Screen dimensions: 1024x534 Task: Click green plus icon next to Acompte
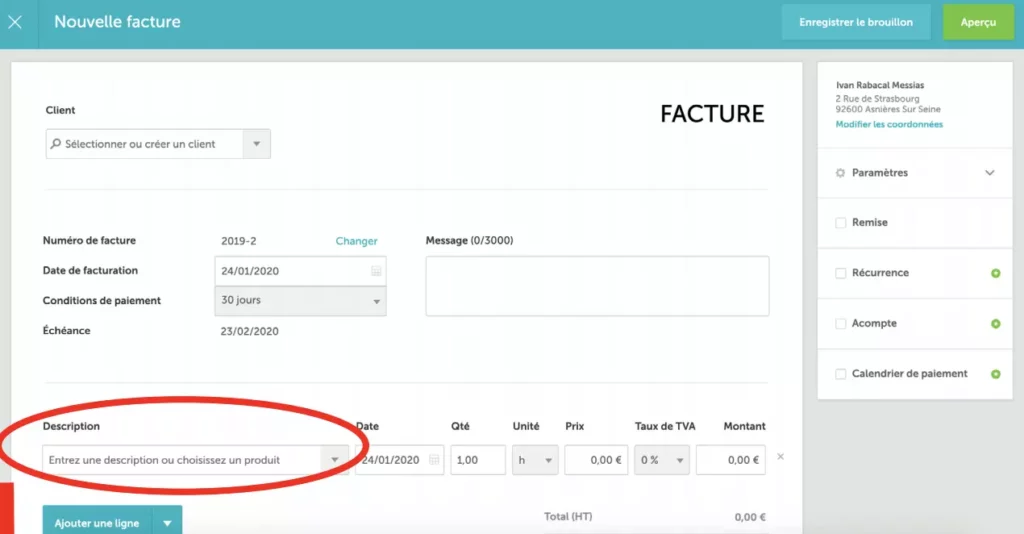pyautogui.click(x=995, y=324)
